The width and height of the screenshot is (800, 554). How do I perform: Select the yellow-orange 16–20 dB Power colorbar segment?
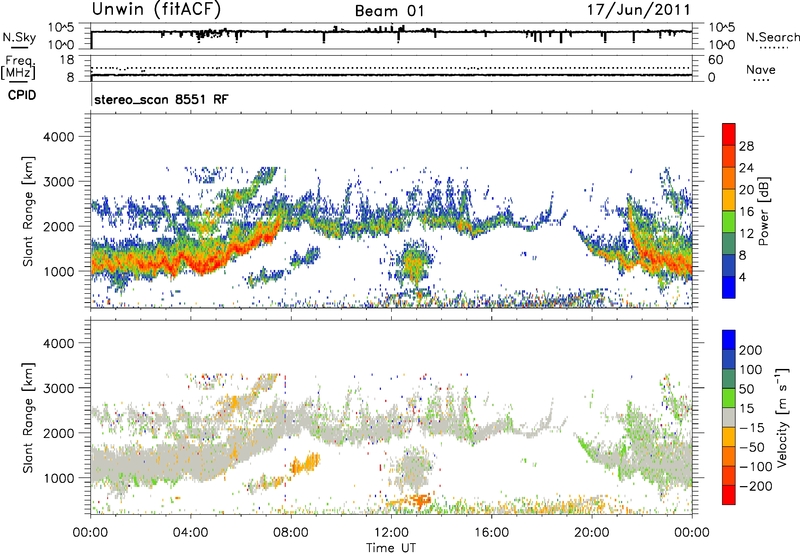(729, 200)
